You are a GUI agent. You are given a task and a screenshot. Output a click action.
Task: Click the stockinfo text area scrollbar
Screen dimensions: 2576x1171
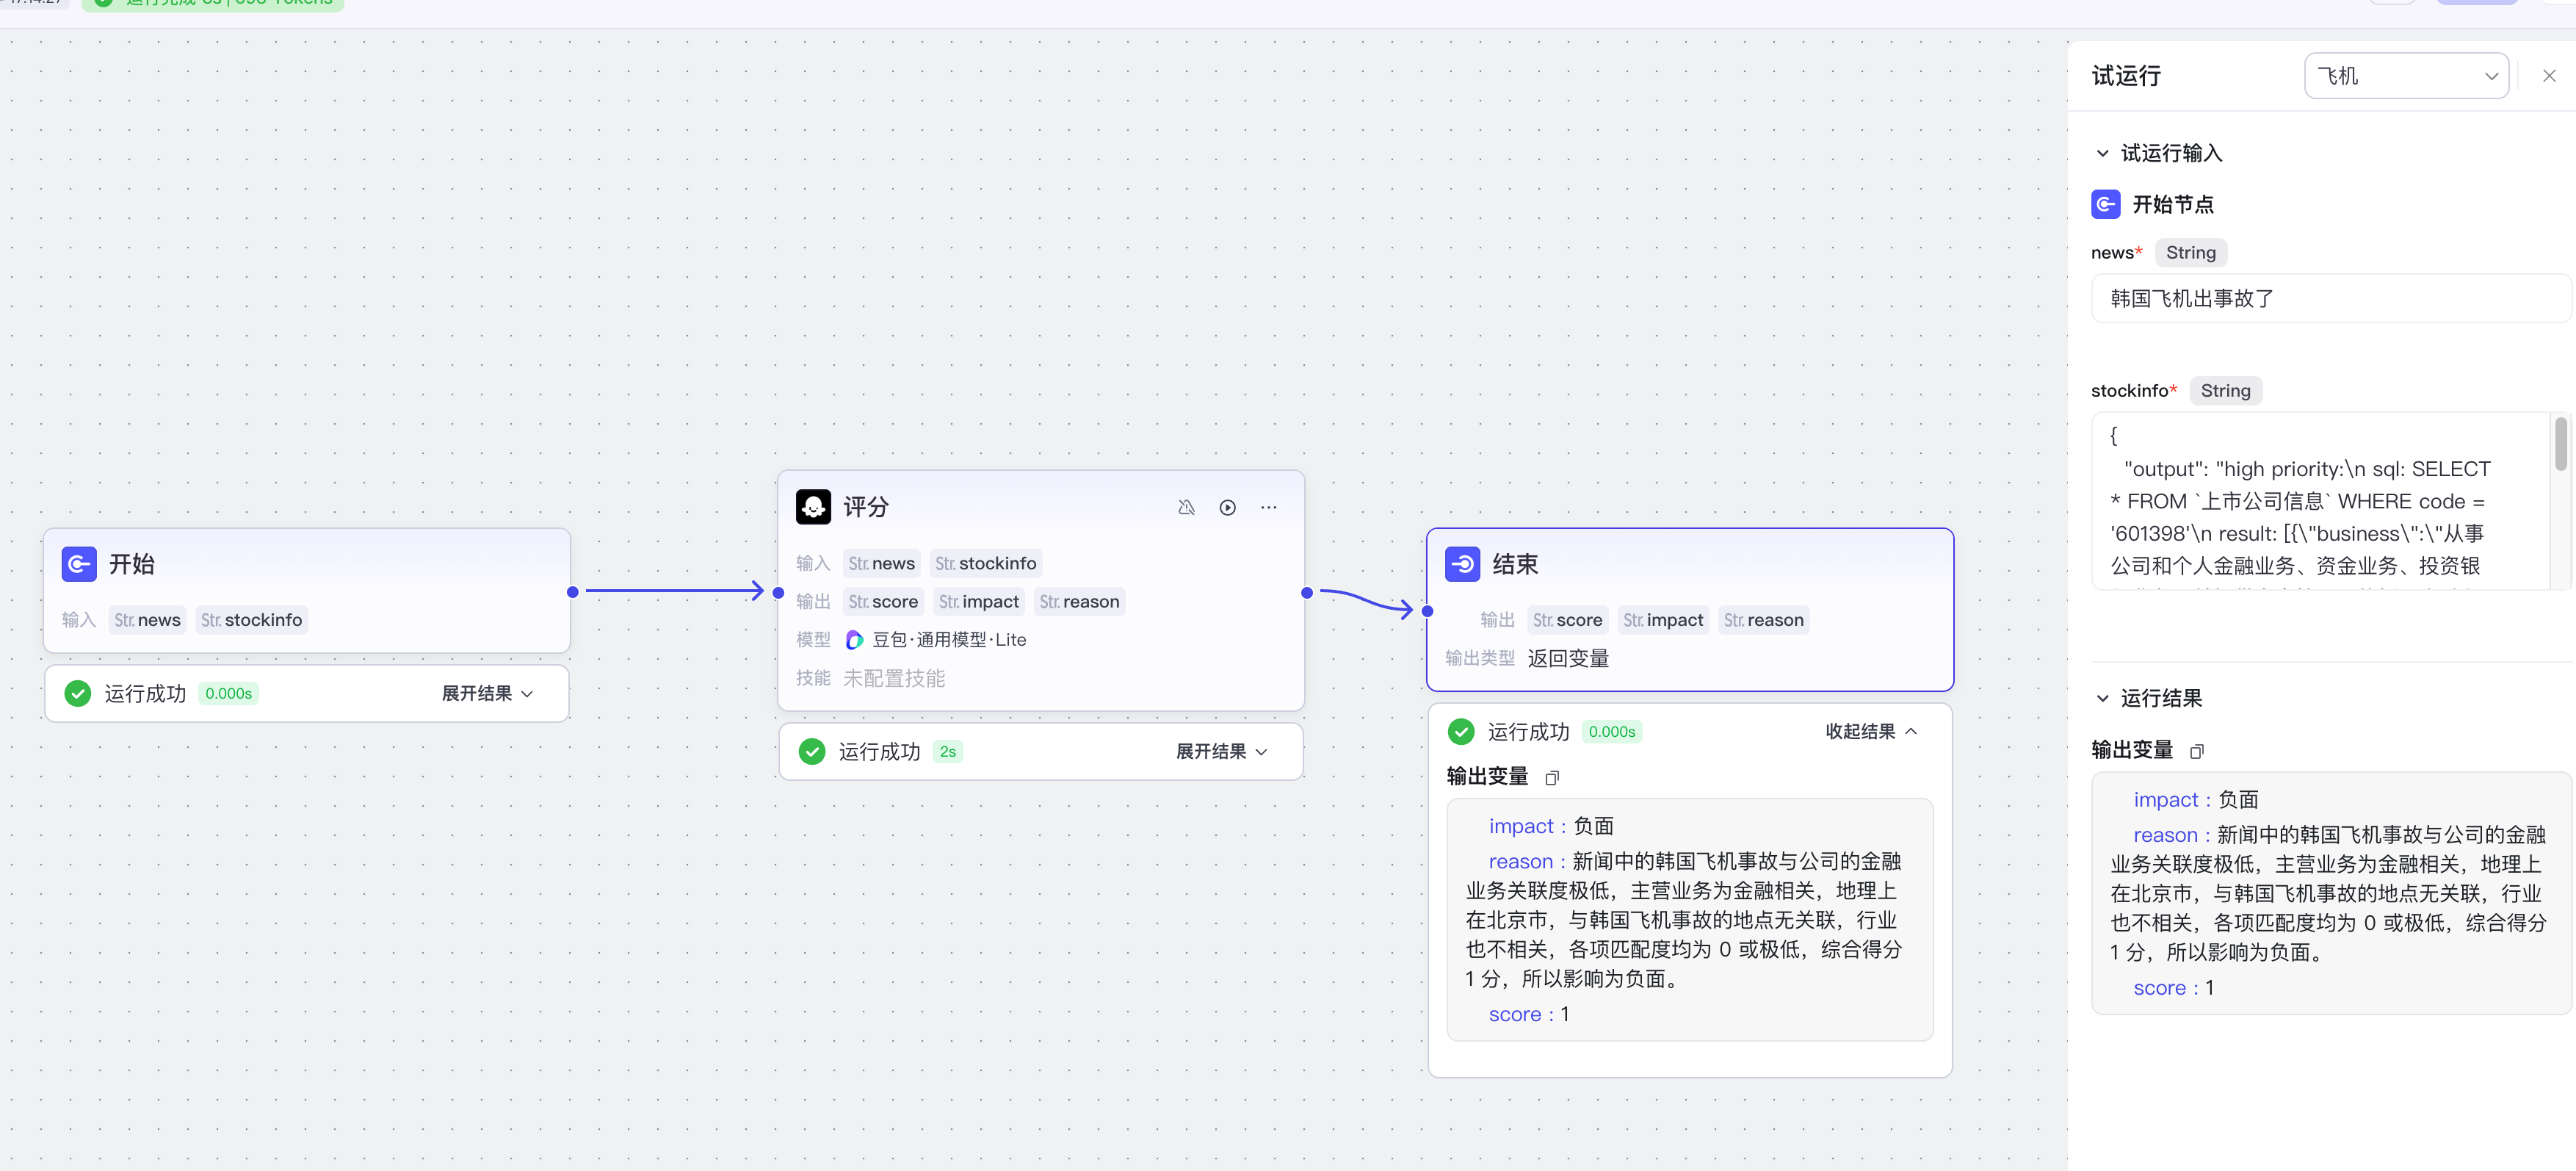click(2560, 445)
